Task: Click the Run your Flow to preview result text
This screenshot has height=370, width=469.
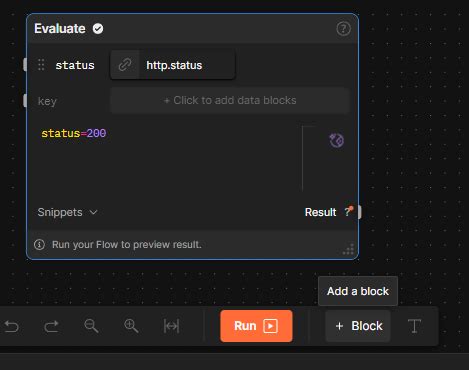Action: pos(127,245)
